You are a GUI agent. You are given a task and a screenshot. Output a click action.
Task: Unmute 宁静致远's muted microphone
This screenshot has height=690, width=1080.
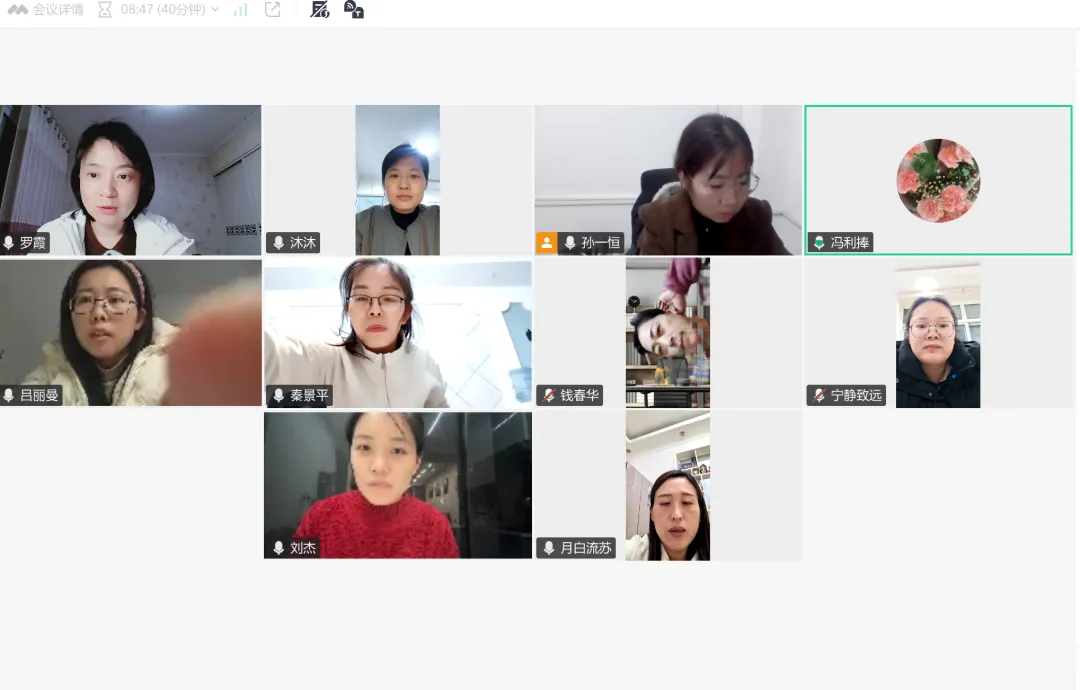[817, 394]
